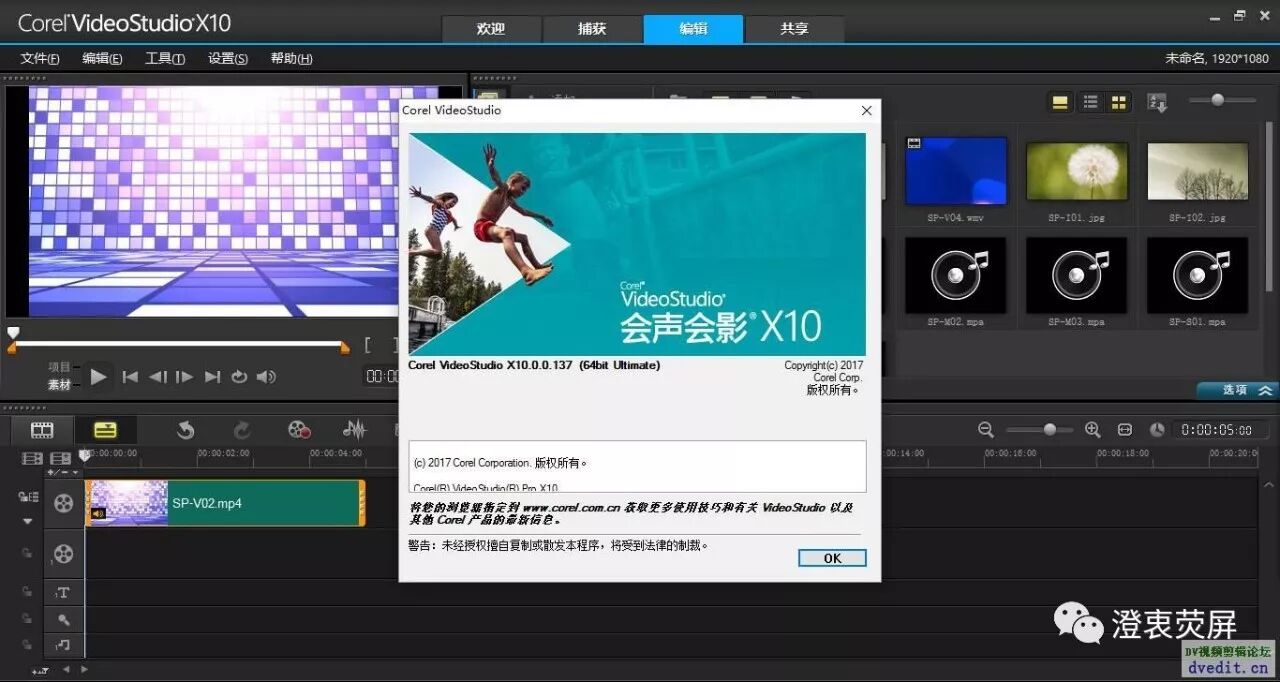Click OK in the About dialog
This screenshot has width=1280, height=682.
pos(832,558)
